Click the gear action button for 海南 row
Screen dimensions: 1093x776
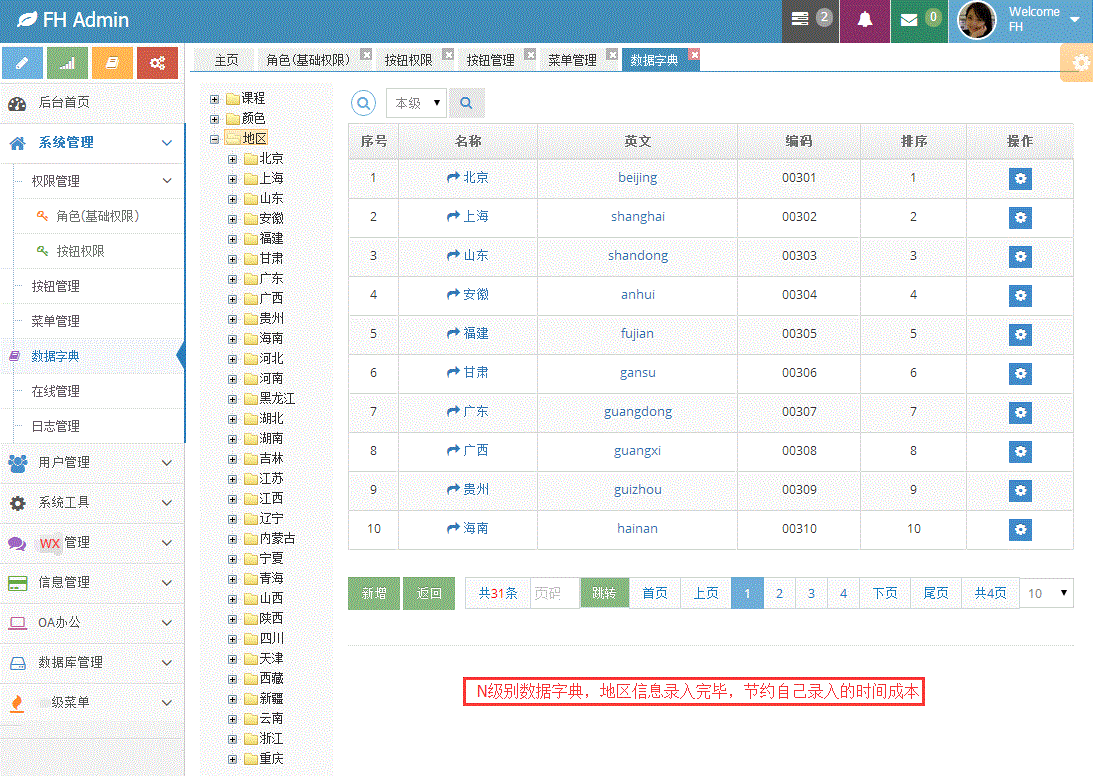point(1021,529)
